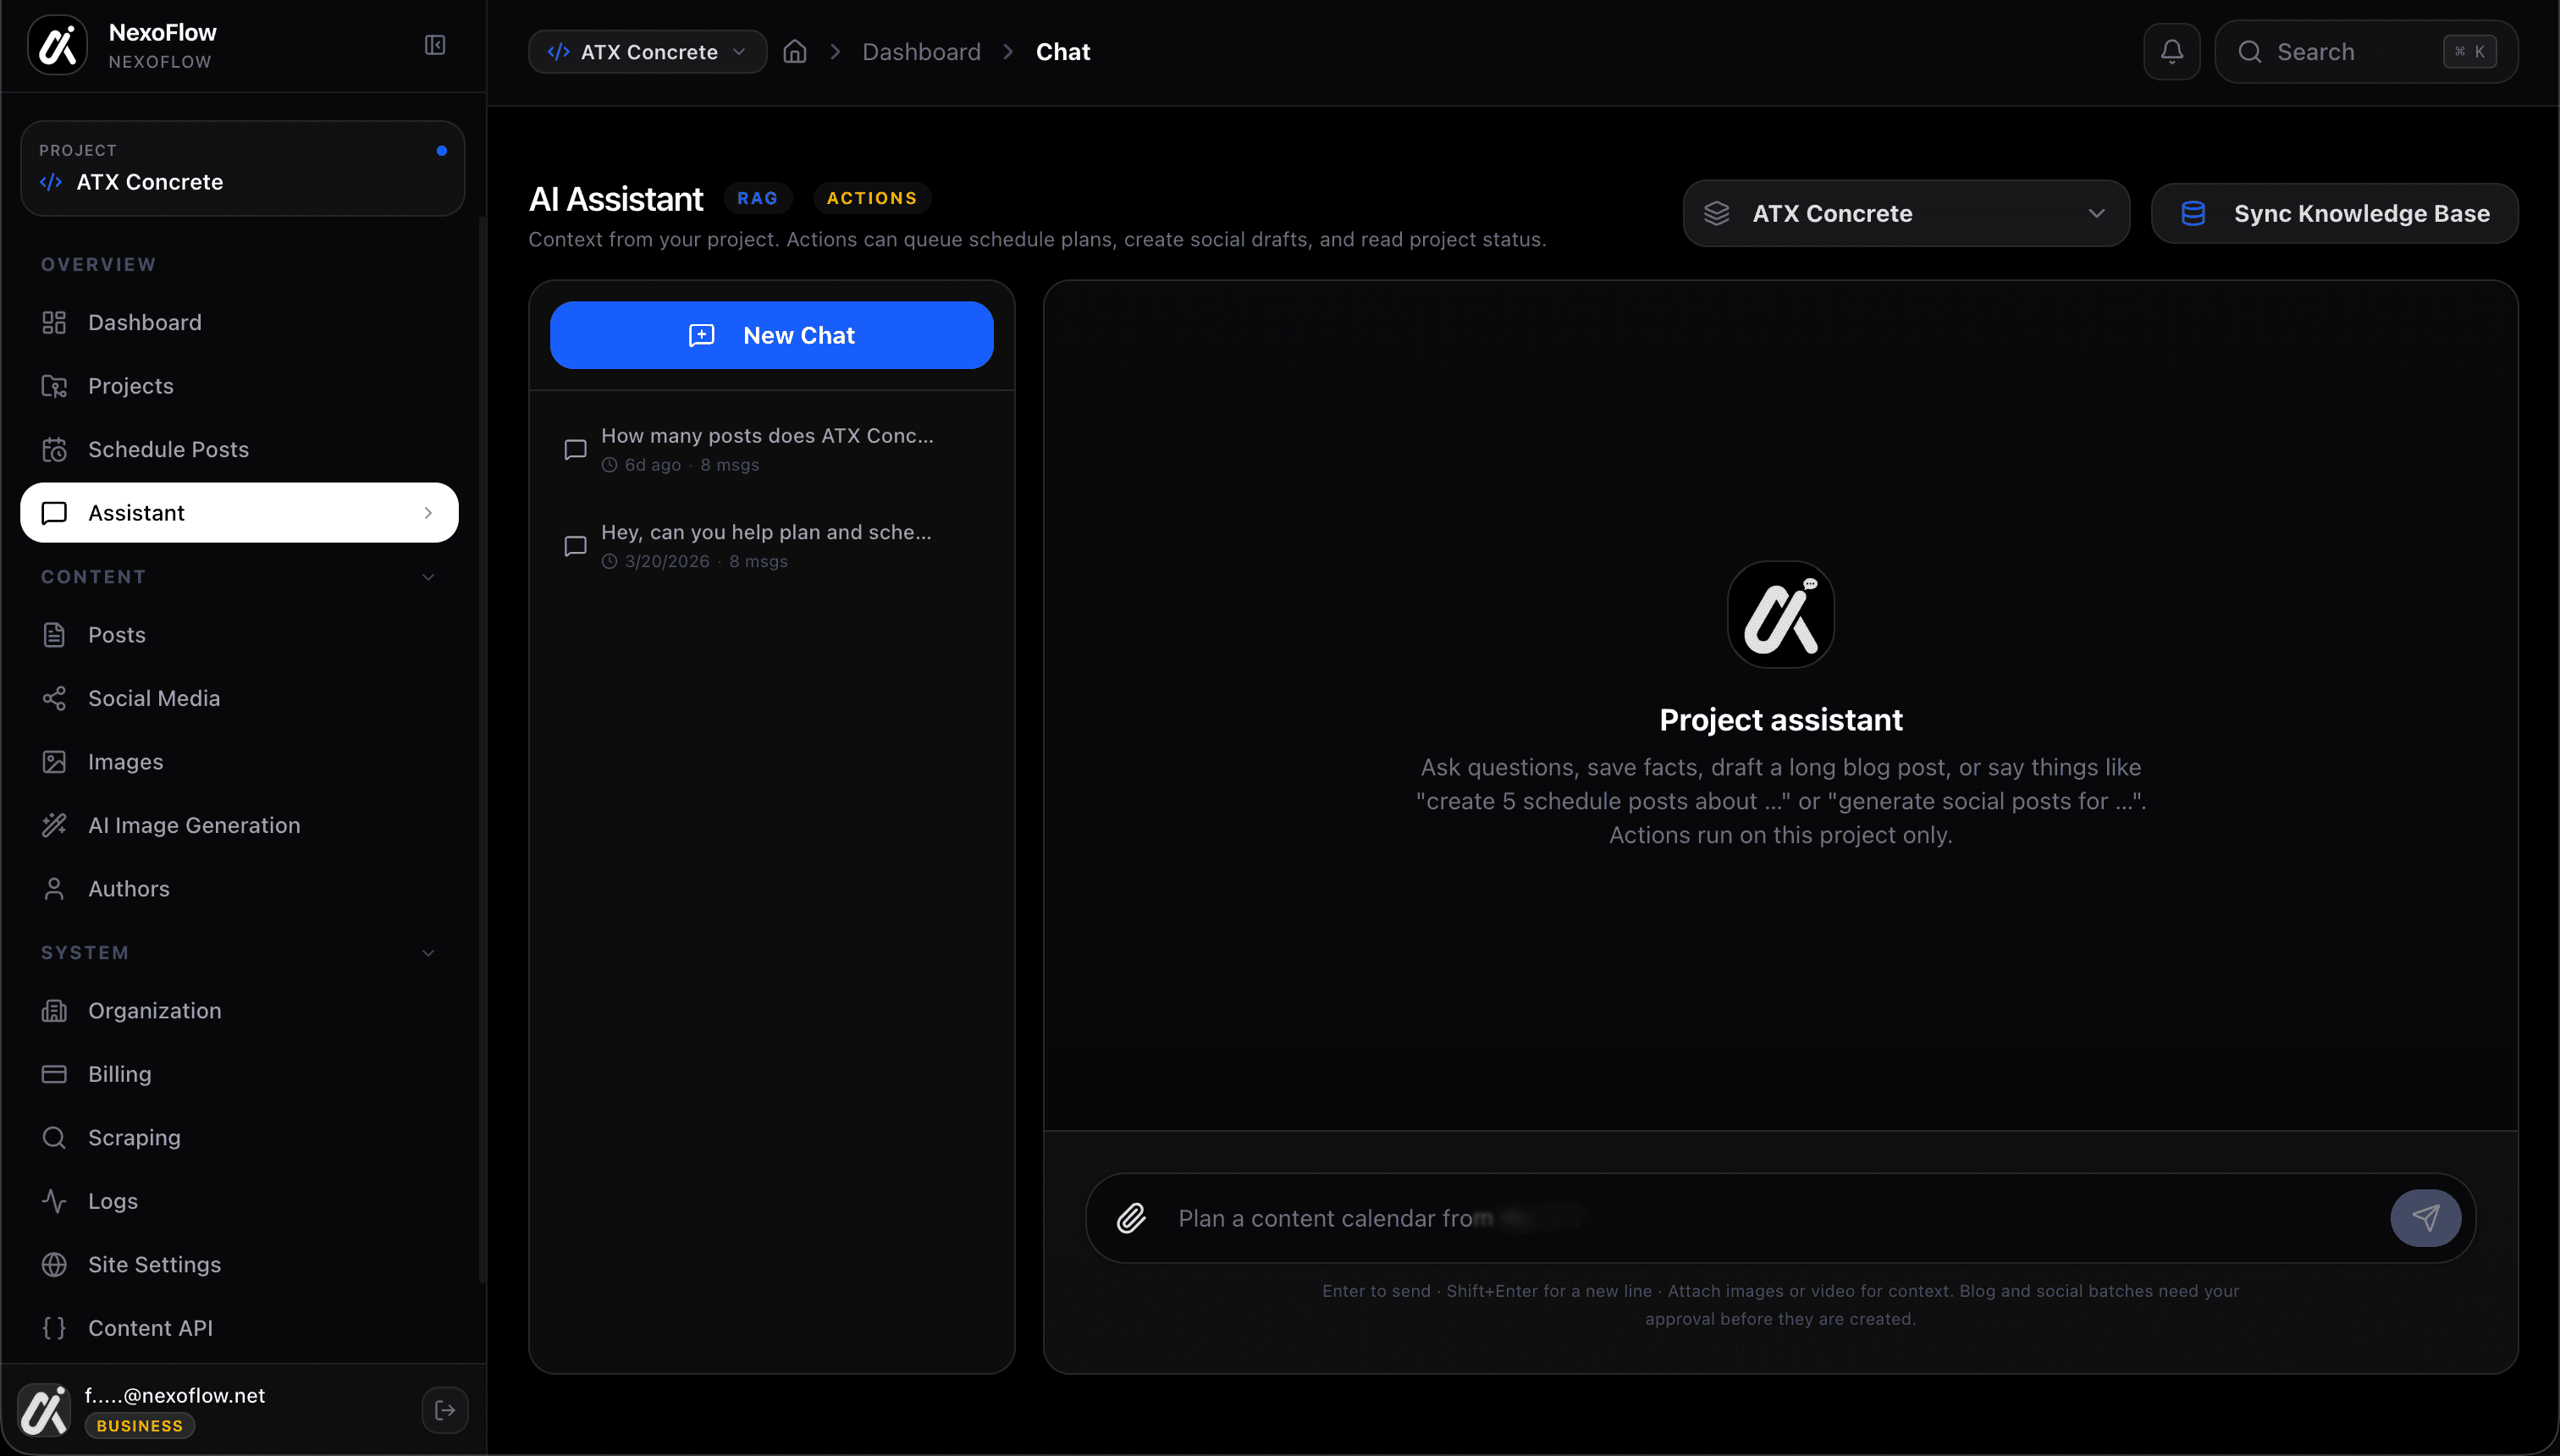The width and height of the screenshot is (2560, 1456).
Task: Open the knowledge base project dropdown
Action: 1905,213
